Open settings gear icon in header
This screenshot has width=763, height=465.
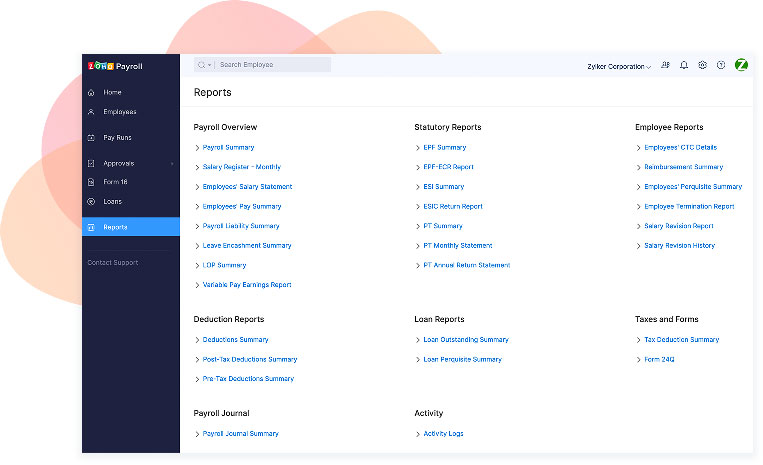pyautogui.click(x=703, y=65)
